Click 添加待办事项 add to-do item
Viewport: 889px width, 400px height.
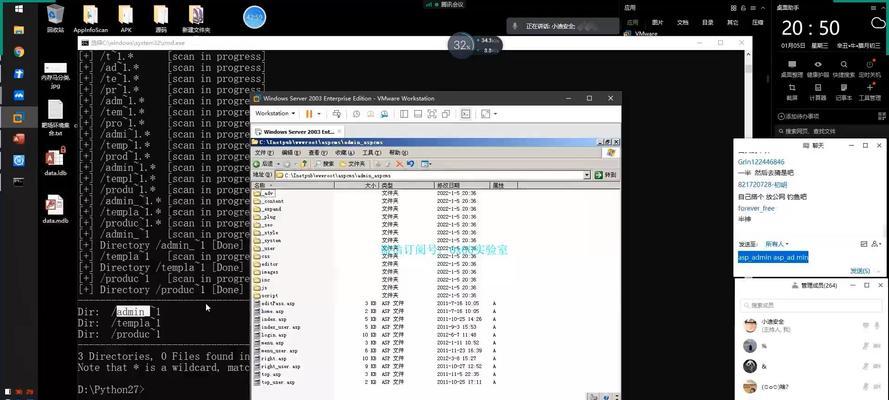click(x=798, y=116)
